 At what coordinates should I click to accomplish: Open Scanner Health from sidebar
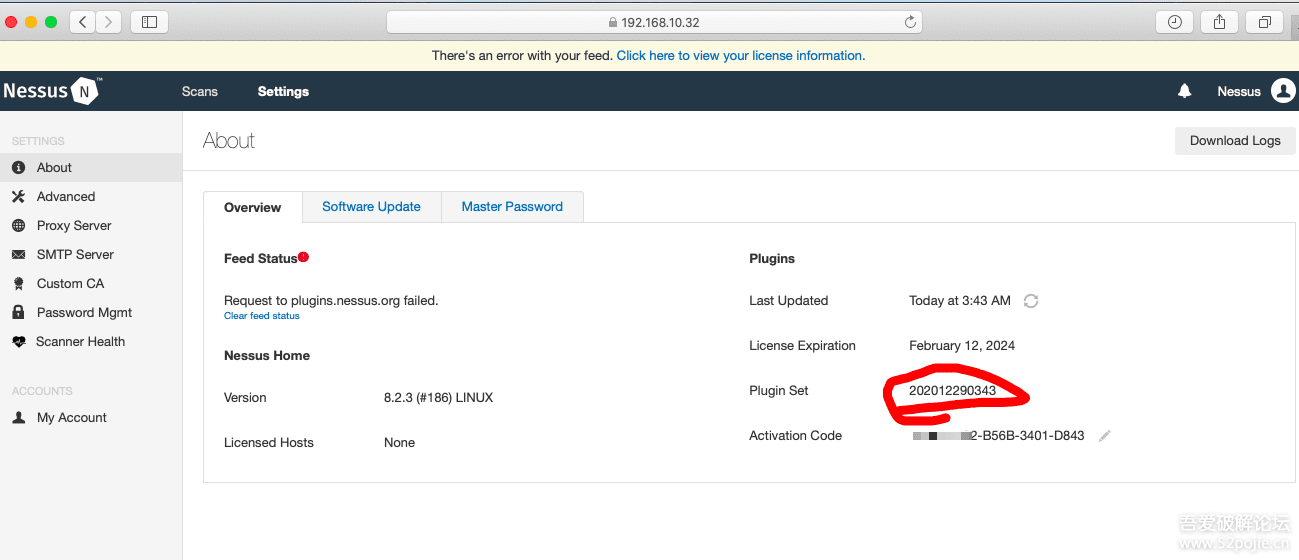[80, 342]
